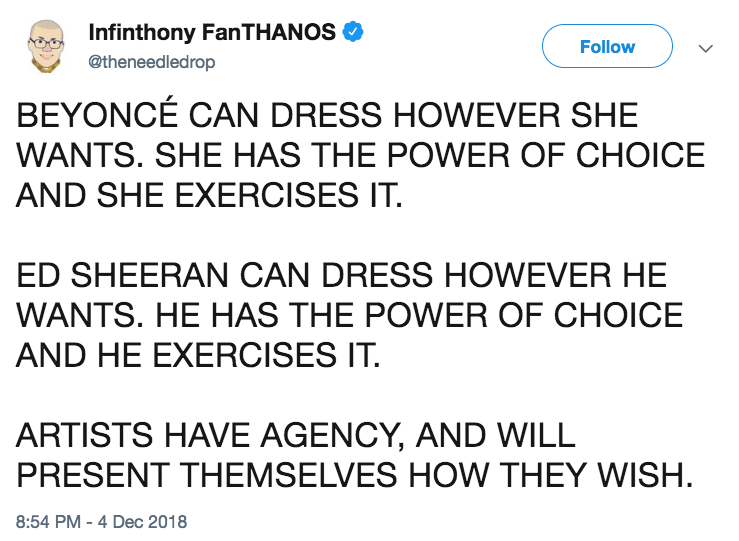Screen dimensions: 739x541
Task: Click the word BEYONCÉ in the tweet
Action: pyautogui.click(x=97, y=115)
